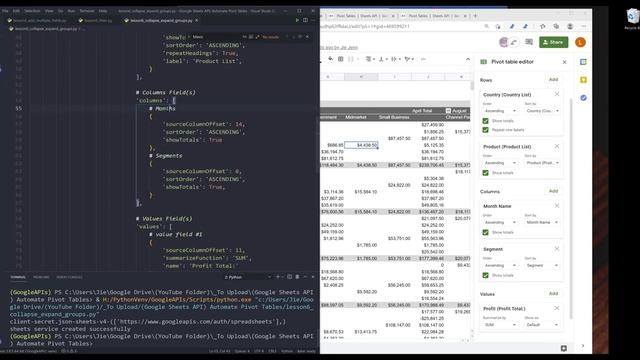Image resolution: width=640 pixels, height=360 pixels.
Task: Open the Recycle Bin desktop icon
Action: coord(632,19)
